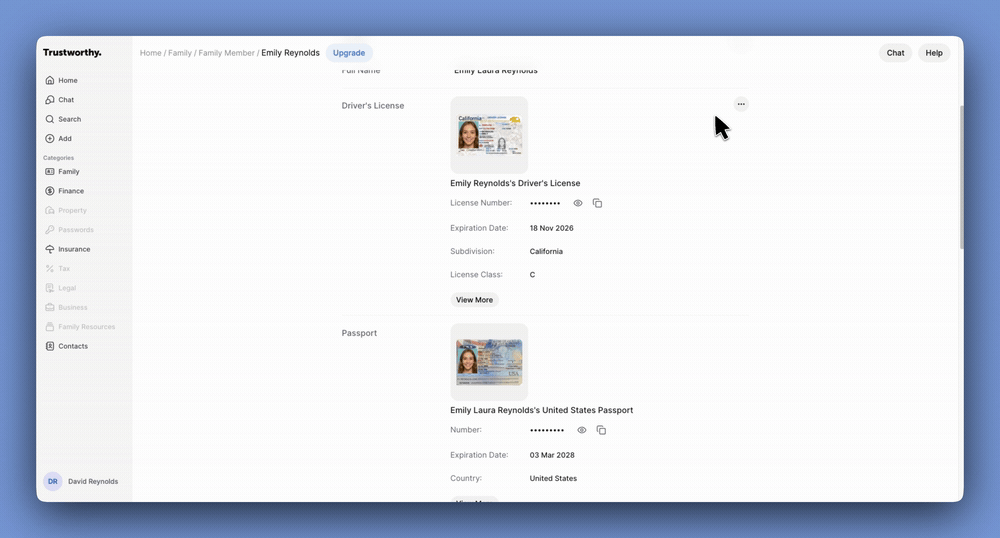Select the Insurance umbrella icon
Image resolution: width=1000 pixels, height=538 pixels.
pos(50,249)
